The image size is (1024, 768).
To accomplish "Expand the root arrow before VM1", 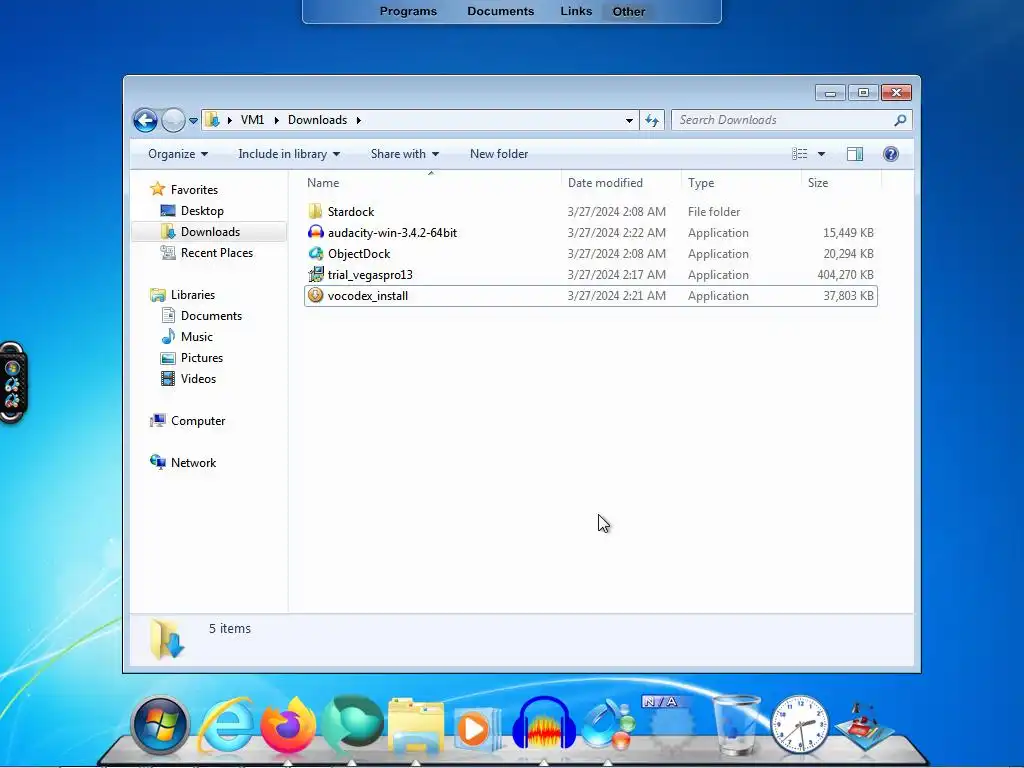I will 230,120.
